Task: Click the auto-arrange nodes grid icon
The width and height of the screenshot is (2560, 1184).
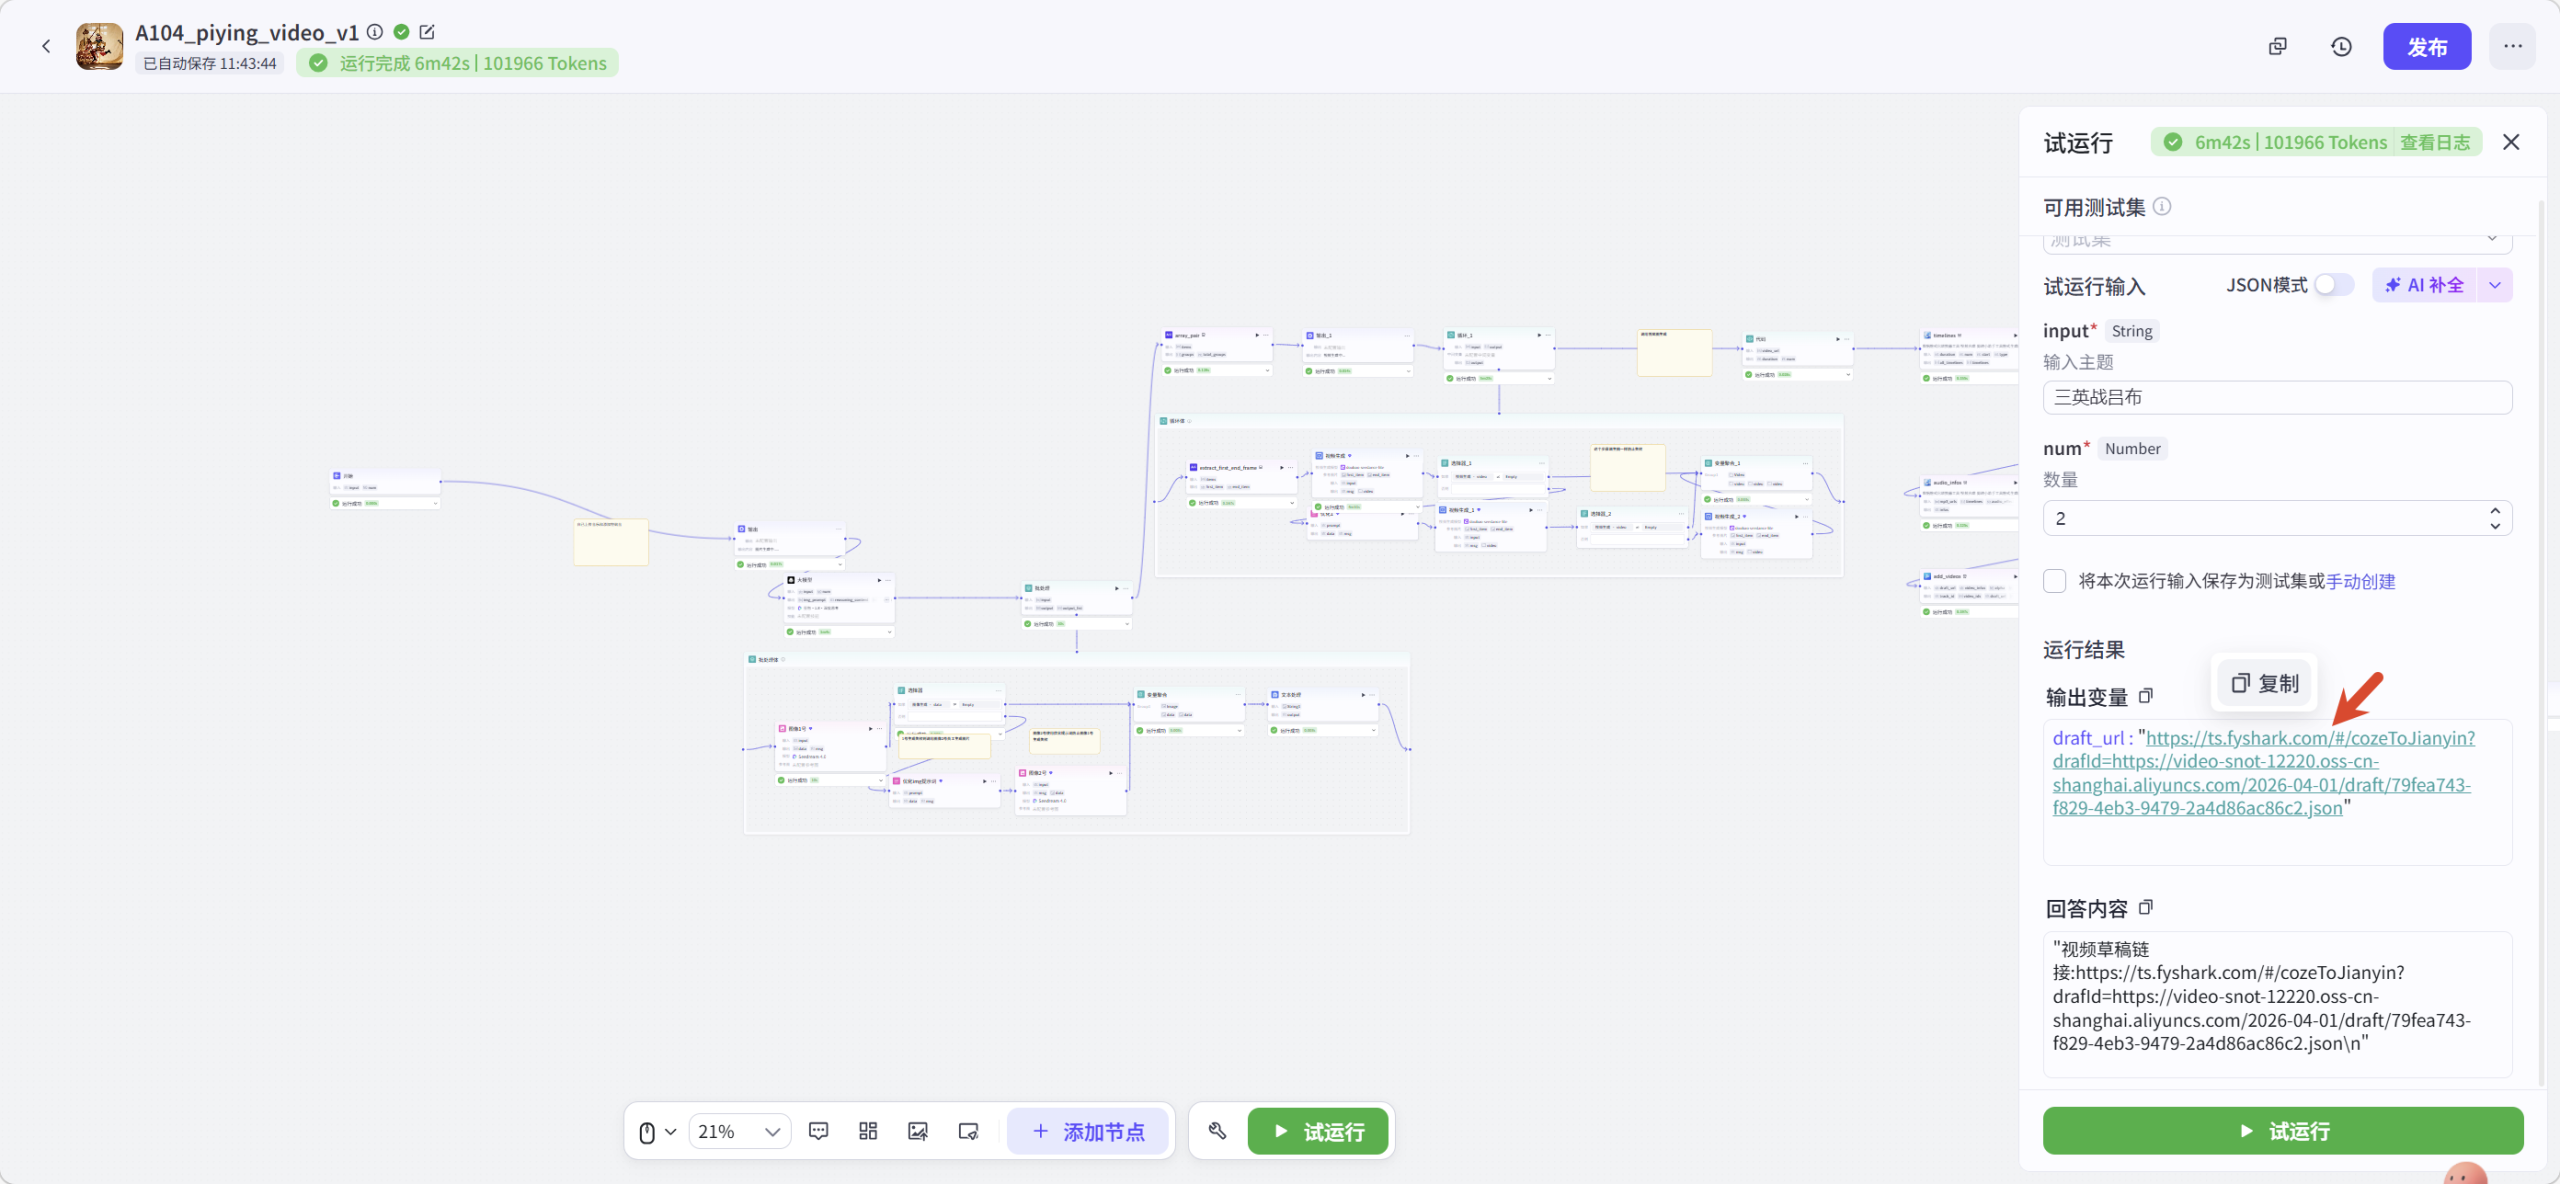Action: (868, 1131)
